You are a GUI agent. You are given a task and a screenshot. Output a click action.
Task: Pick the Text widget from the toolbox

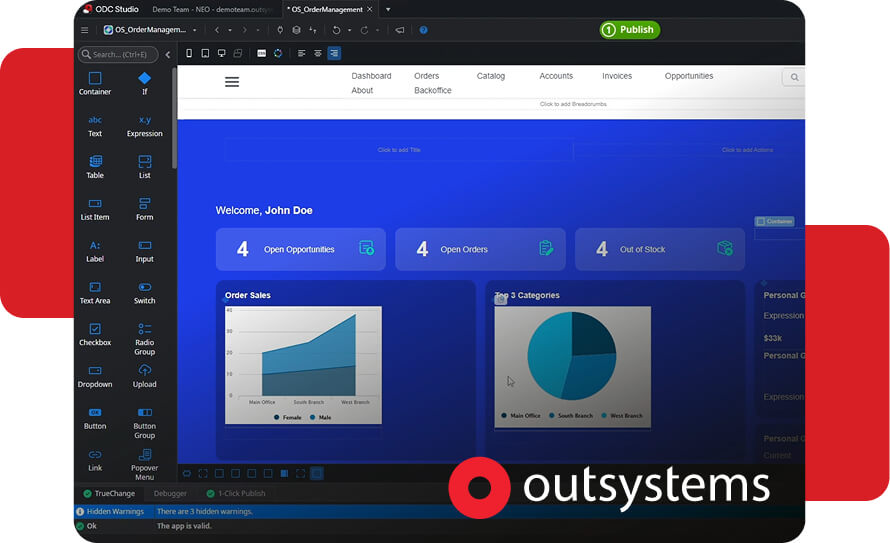(x=95, y=126)
